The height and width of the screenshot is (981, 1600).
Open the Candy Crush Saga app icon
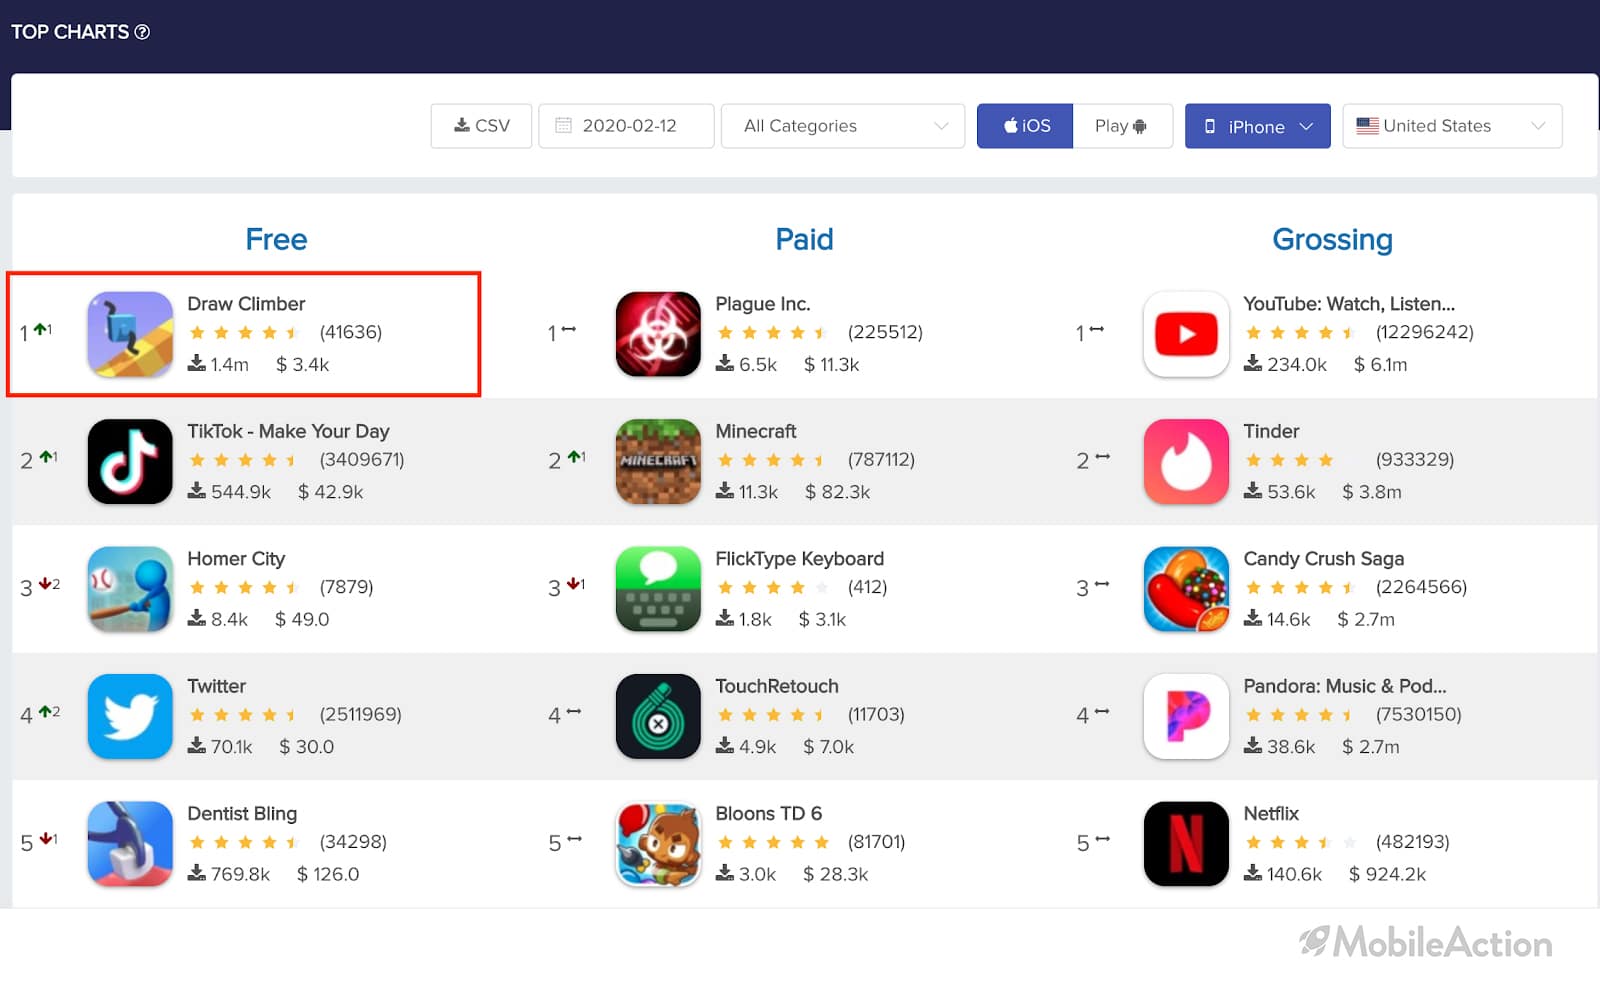[x=1186, y=589]
